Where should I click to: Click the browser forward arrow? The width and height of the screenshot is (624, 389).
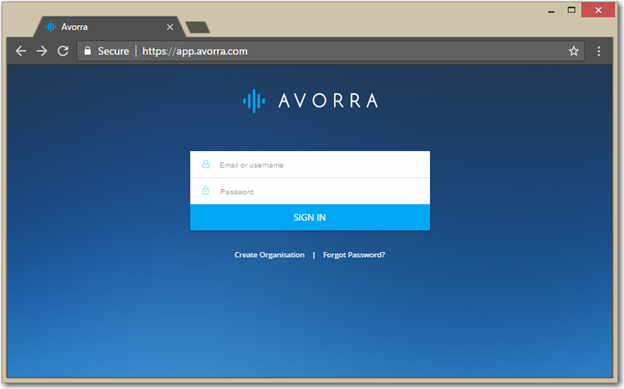point(42,51)
